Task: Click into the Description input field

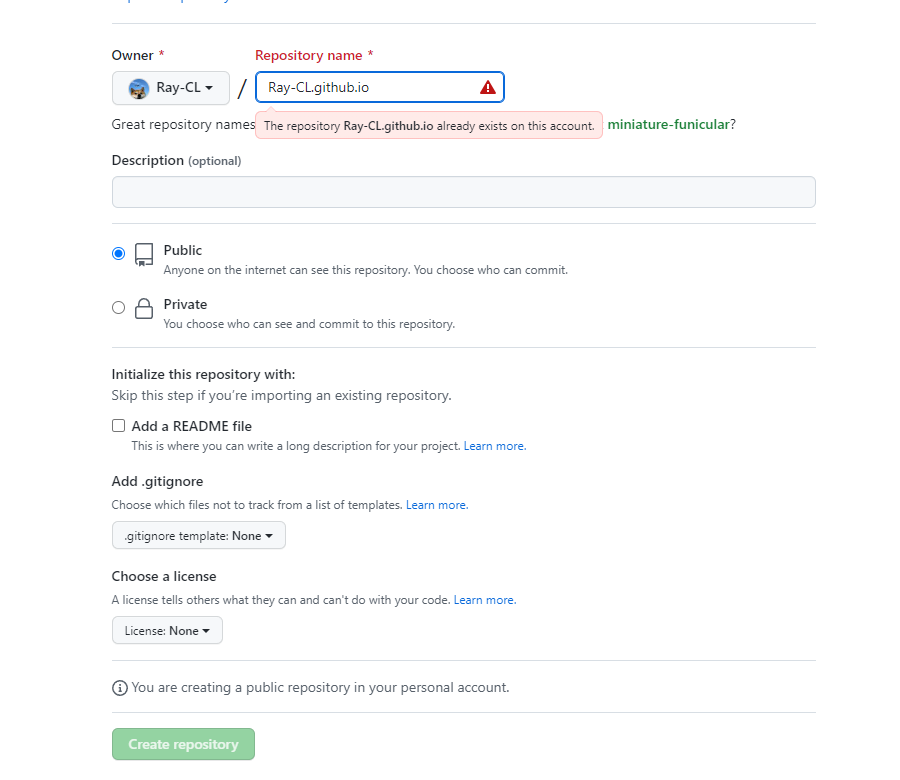Action: click(463, 192)
